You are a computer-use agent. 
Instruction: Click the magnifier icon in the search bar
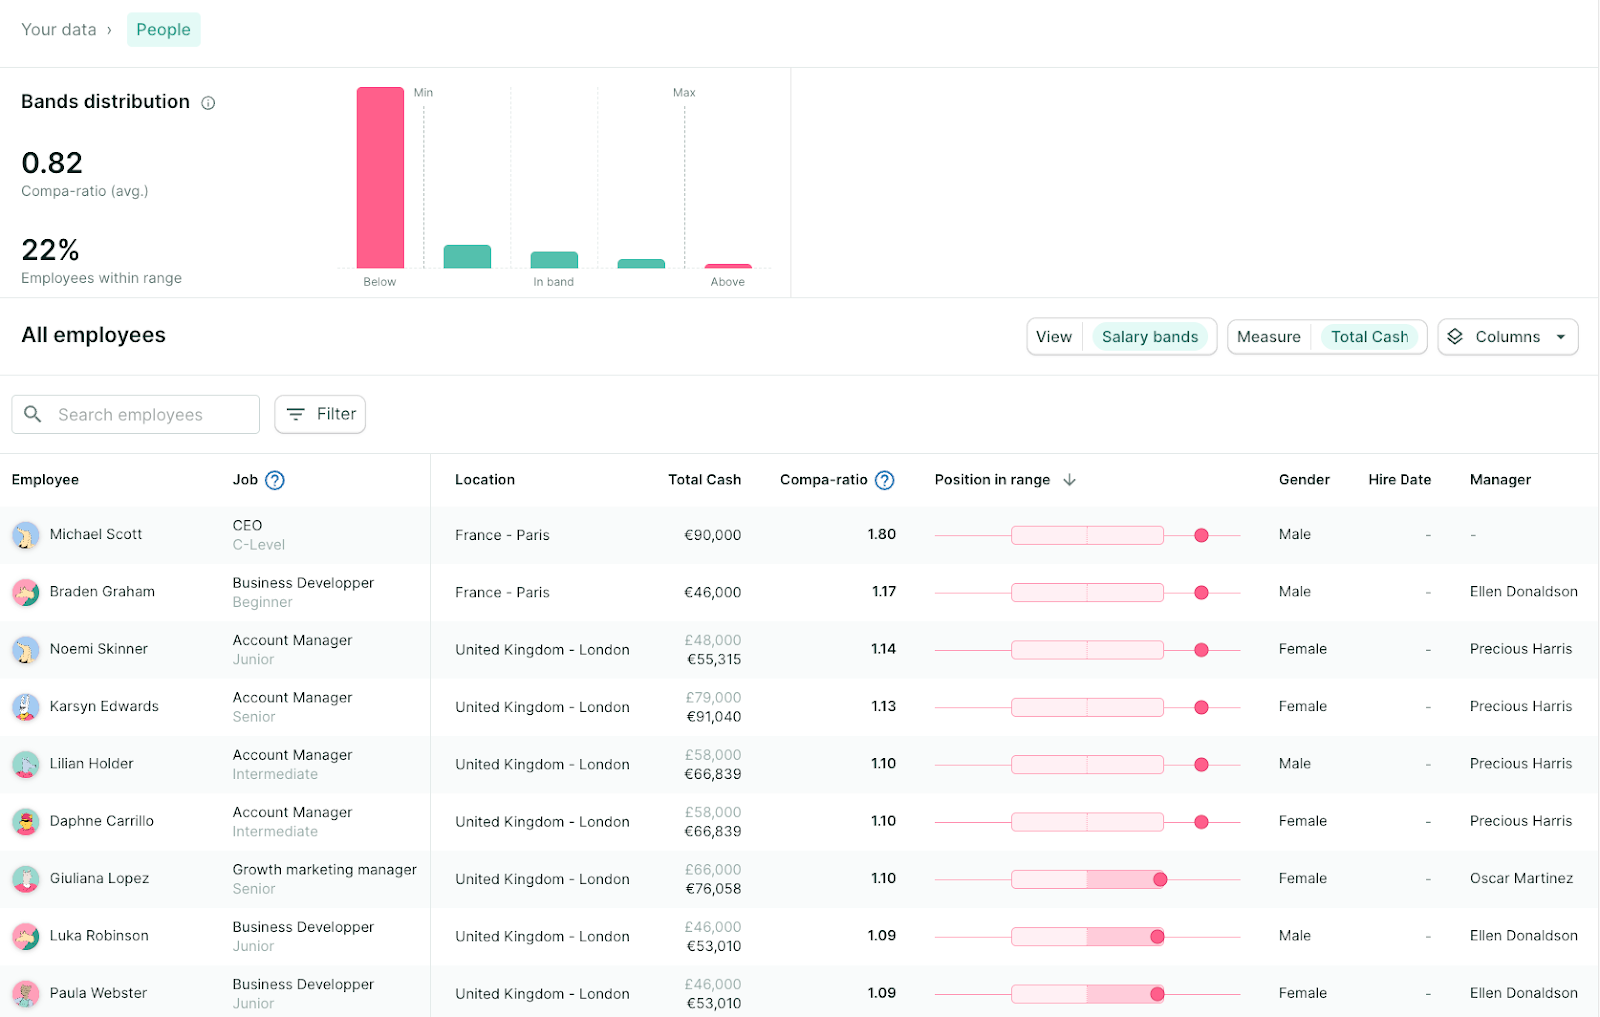tap(33, 414)
